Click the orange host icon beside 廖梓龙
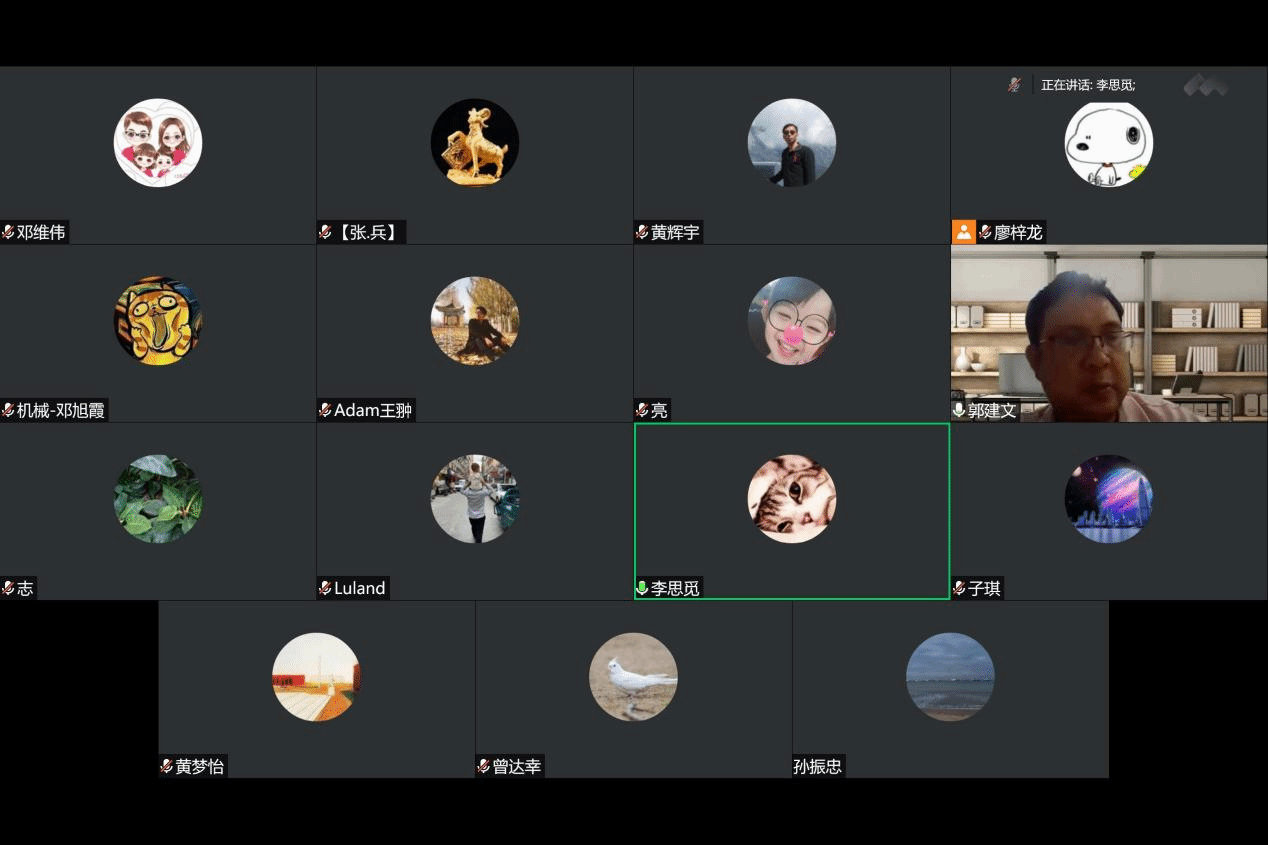The height and width of the screenshot is (845, 1268). pyautogui.click(x=963, y=232)
